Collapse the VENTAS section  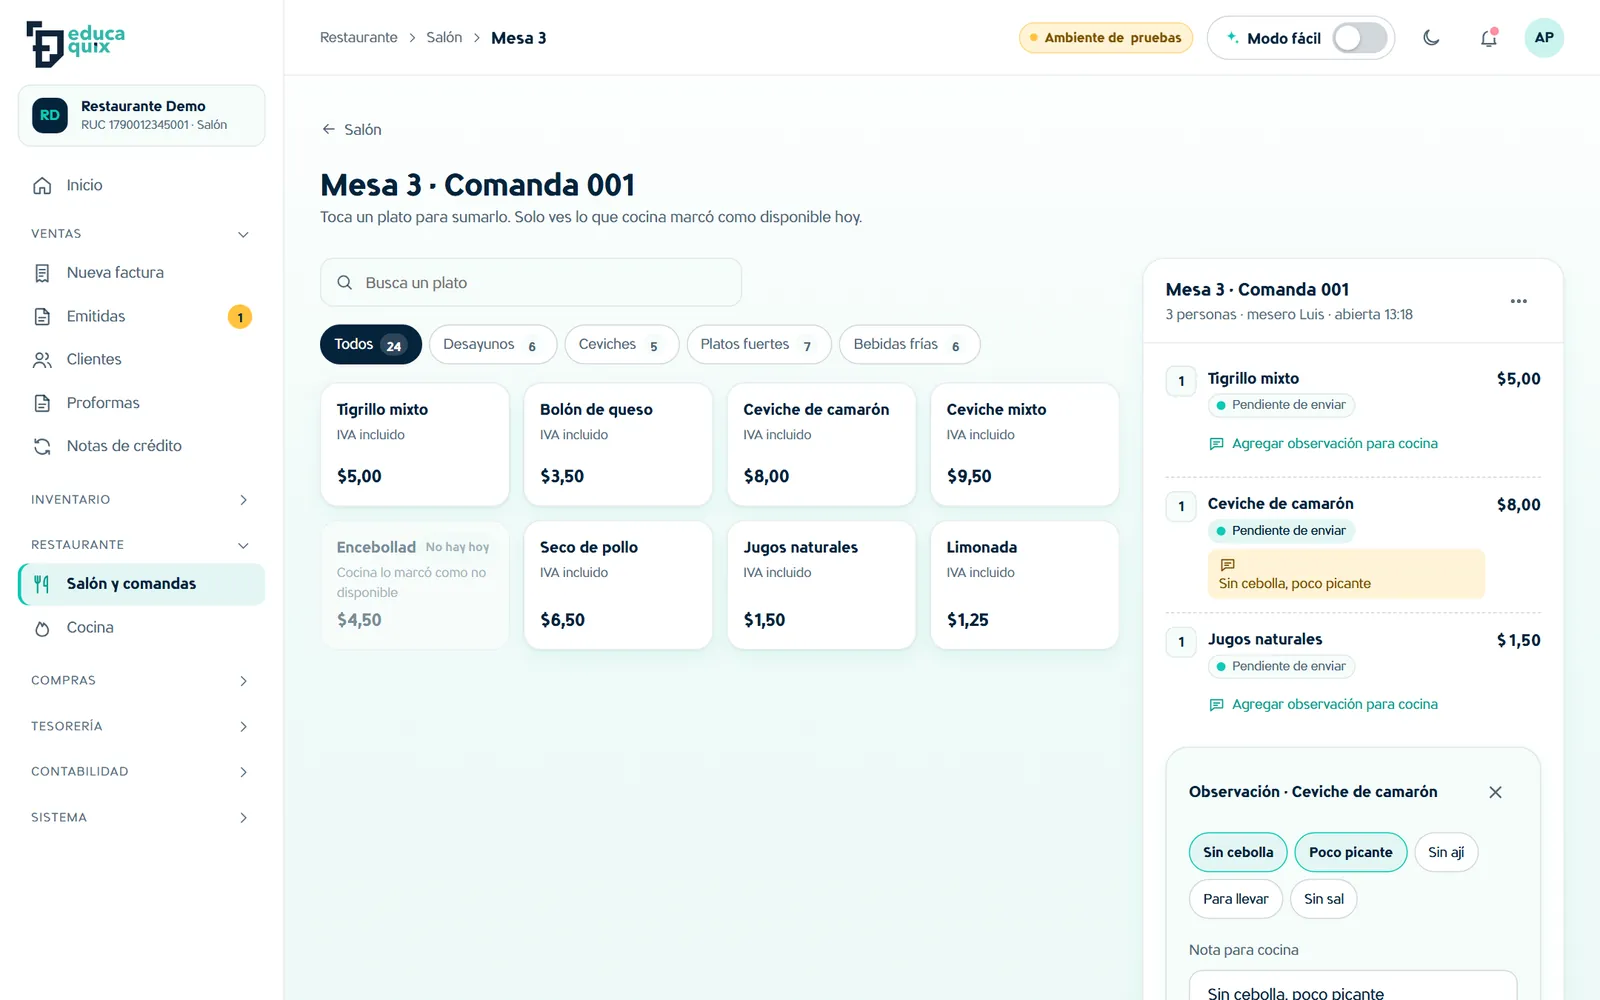(x=141, y=234)
